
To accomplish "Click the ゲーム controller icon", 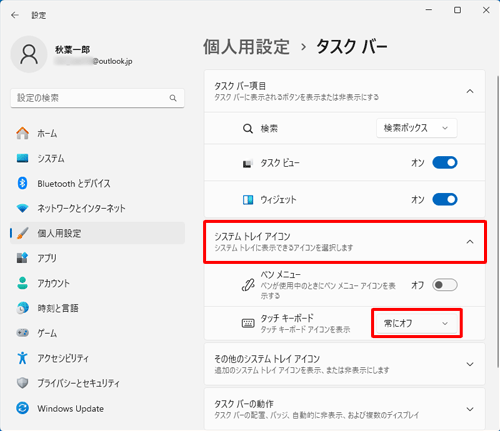I will (x=22, y=333).
